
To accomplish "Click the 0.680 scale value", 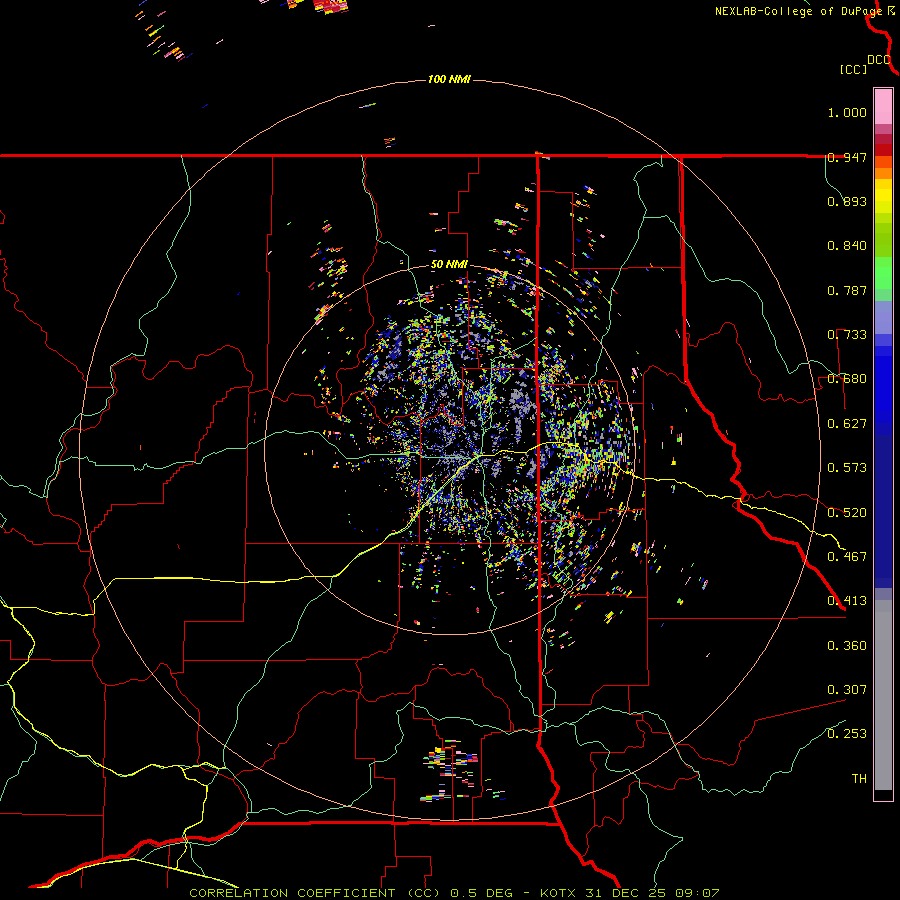I will click(x=847, y=379).
